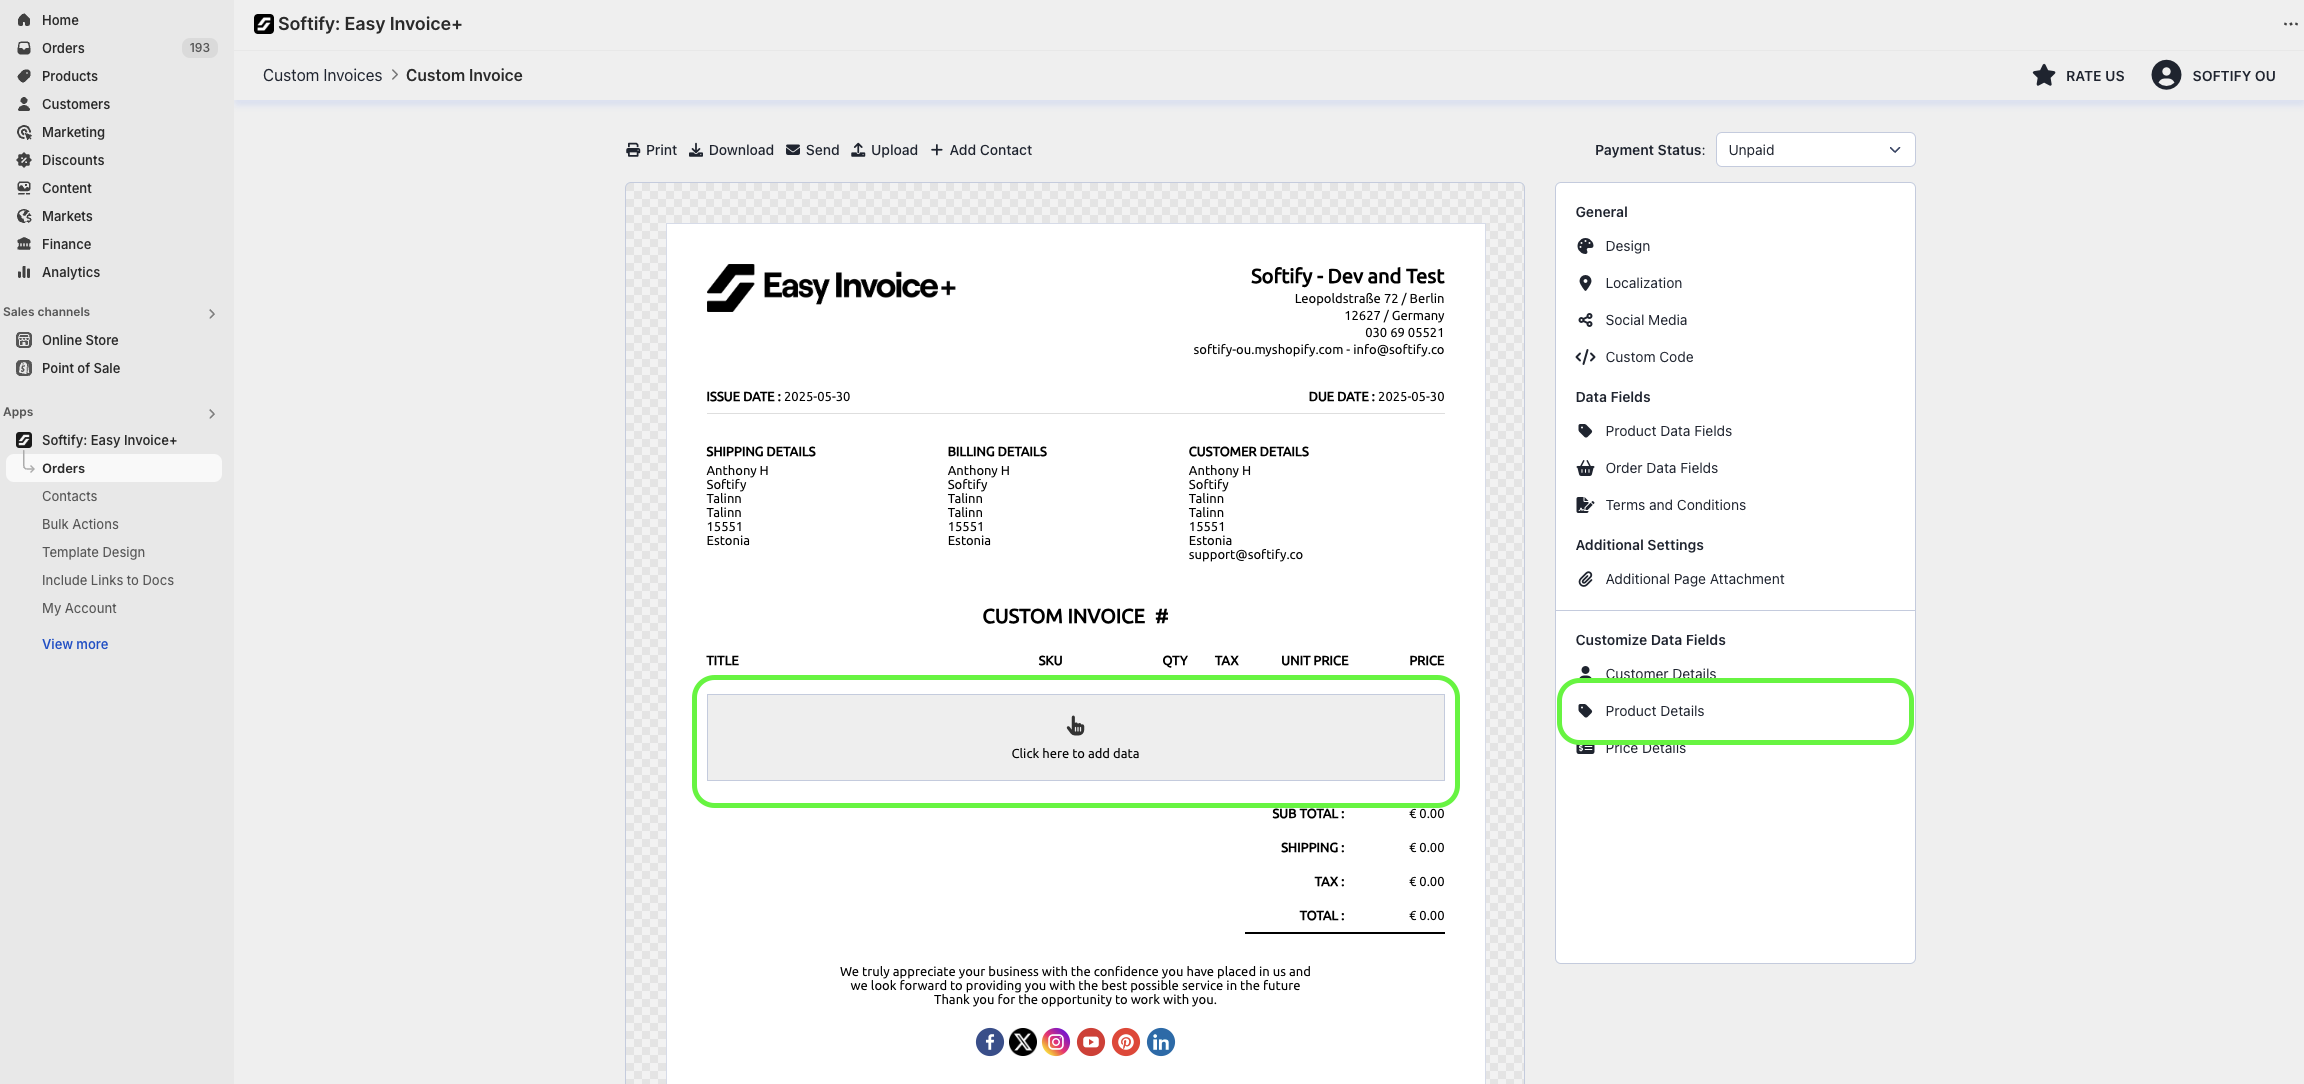The width and height of the screenshot is (2304, 1084).
Task: Click the Rate Us star icon
Action: click(x=2044, y=76)
